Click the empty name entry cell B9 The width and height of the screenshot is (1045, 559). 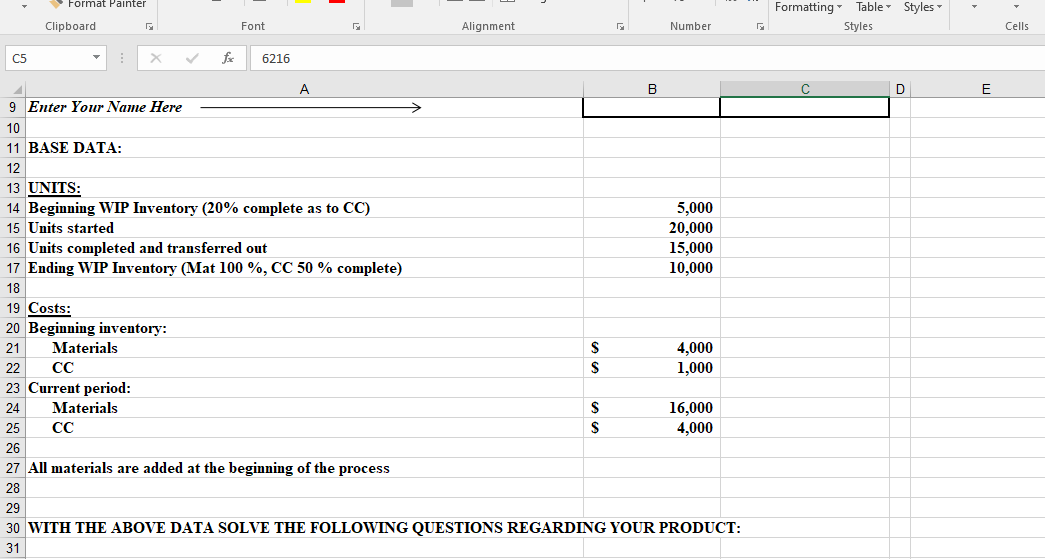652,107
